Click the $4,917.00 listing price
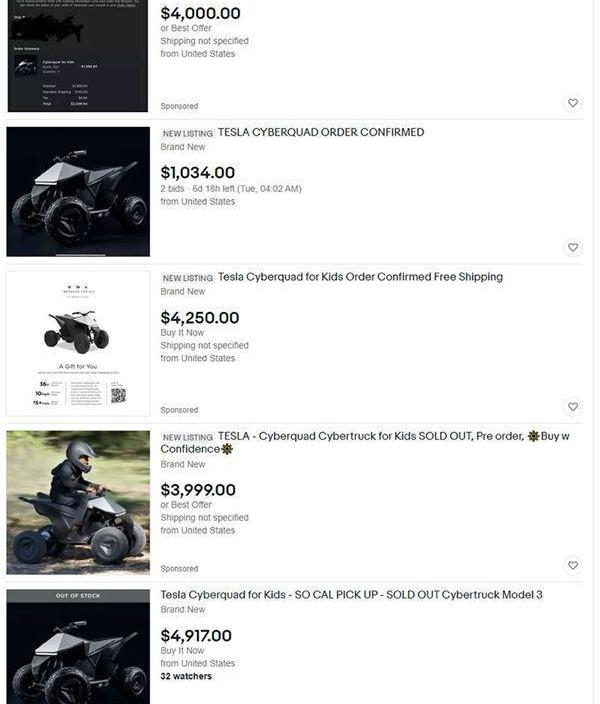This screenshot has height=704, width=600. coord(196,636)
